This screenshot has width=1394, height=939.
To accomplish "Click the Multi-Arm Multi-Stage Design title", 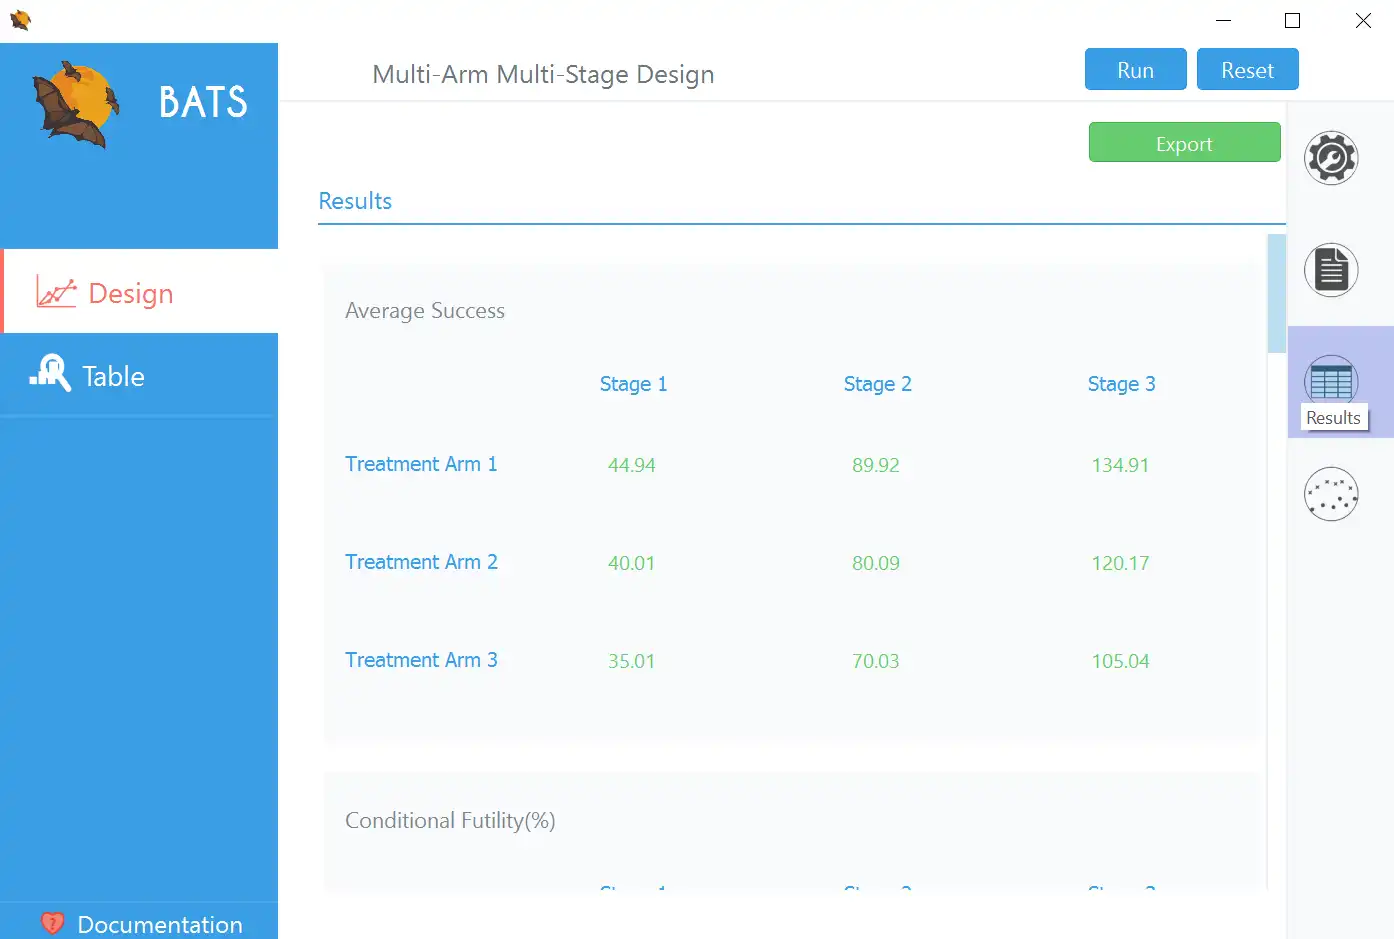I will pos(543,75).
